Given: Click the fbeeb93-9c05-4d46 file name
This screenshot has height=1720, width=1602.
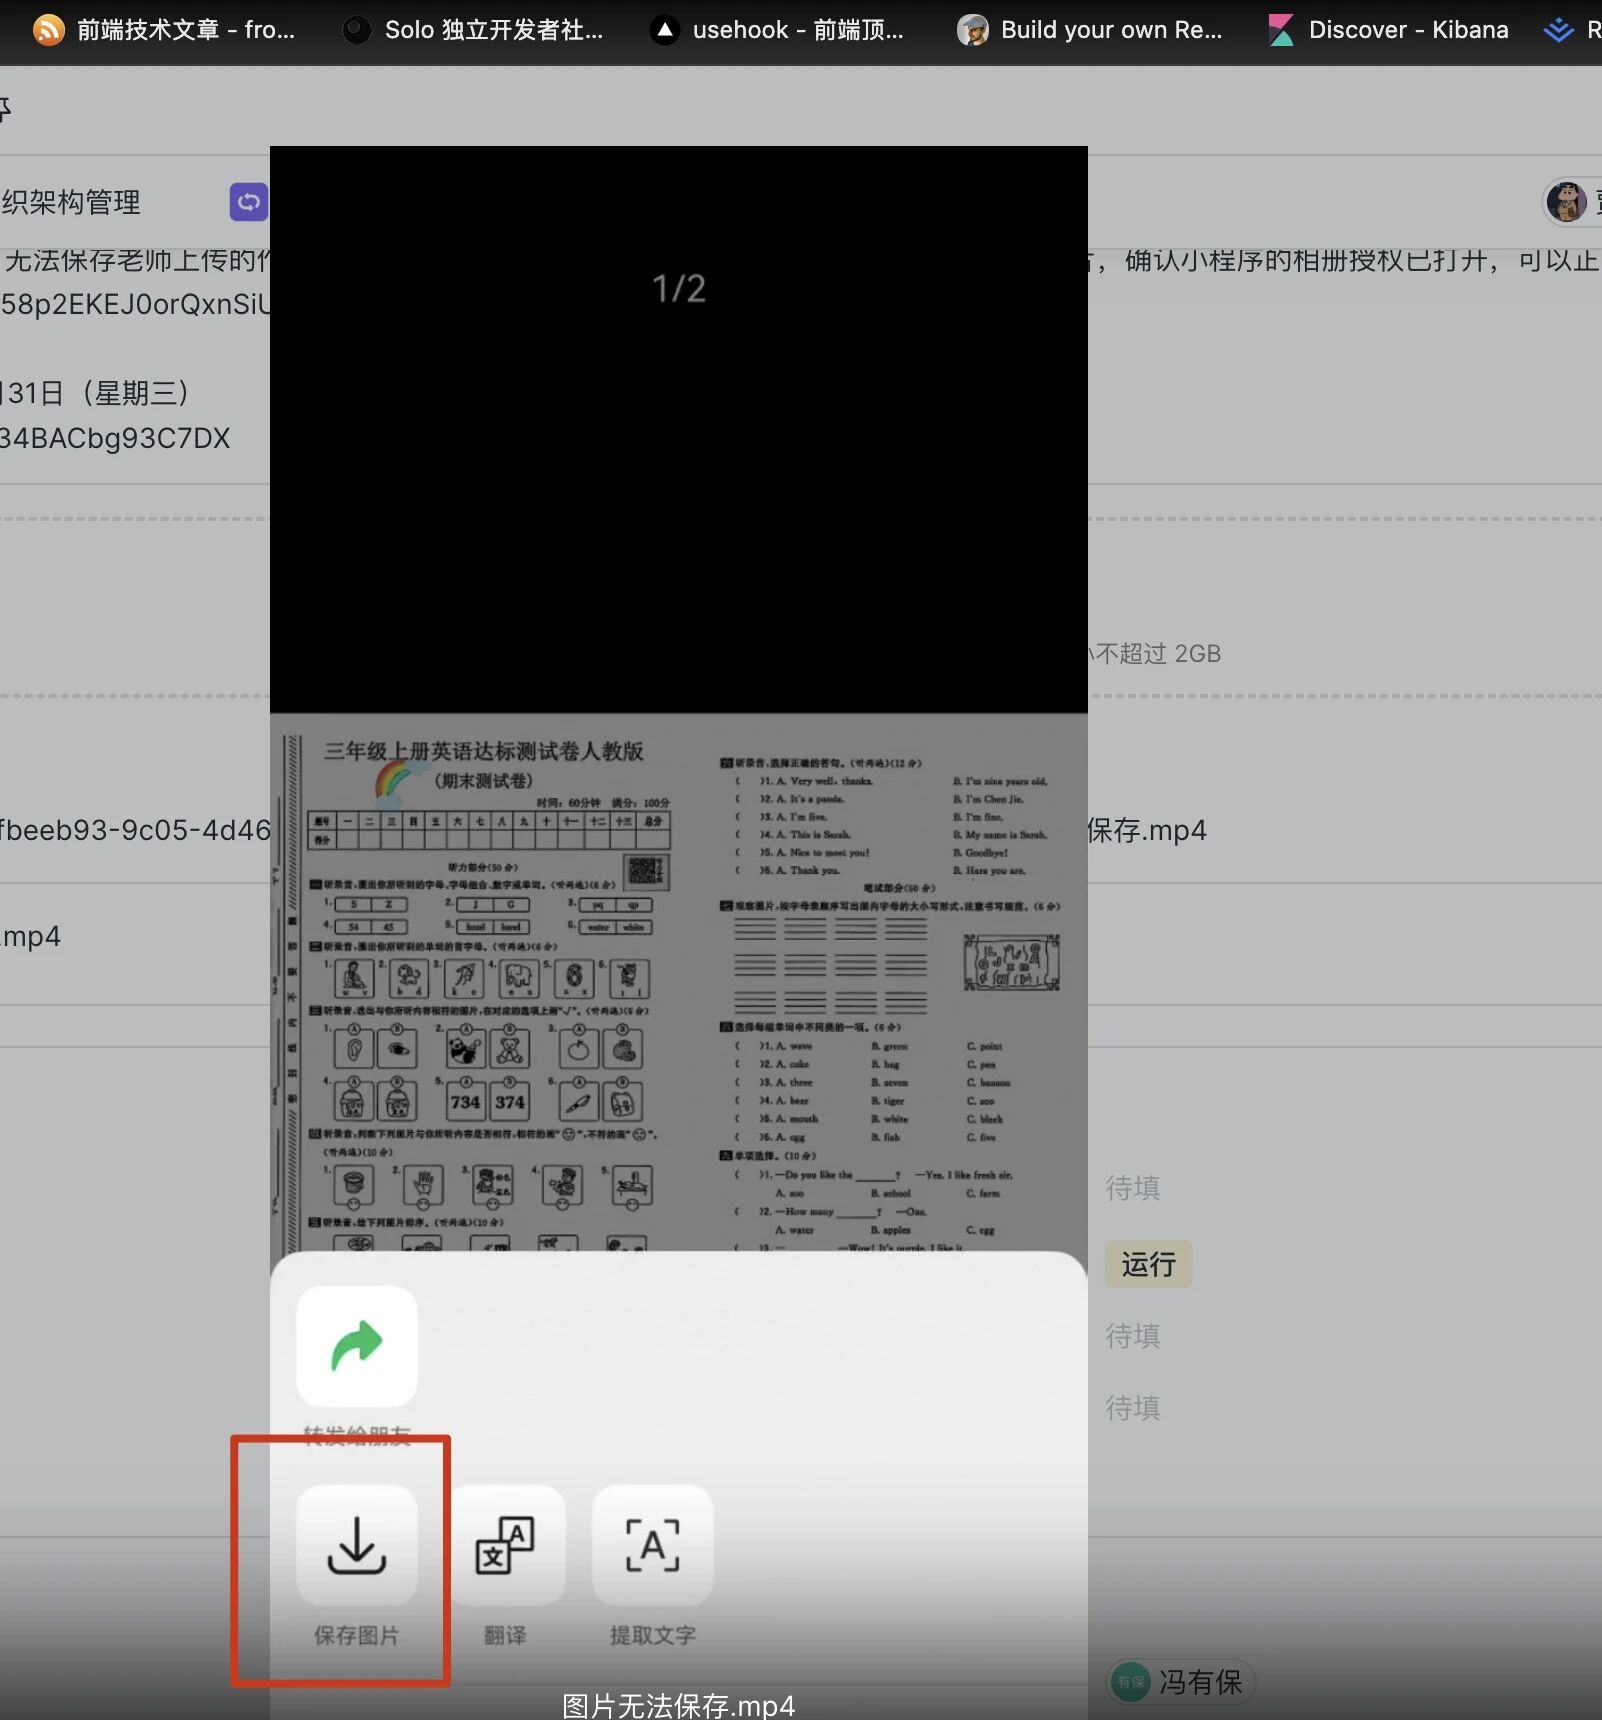Looking at the screenshot, I should point(135,830).
